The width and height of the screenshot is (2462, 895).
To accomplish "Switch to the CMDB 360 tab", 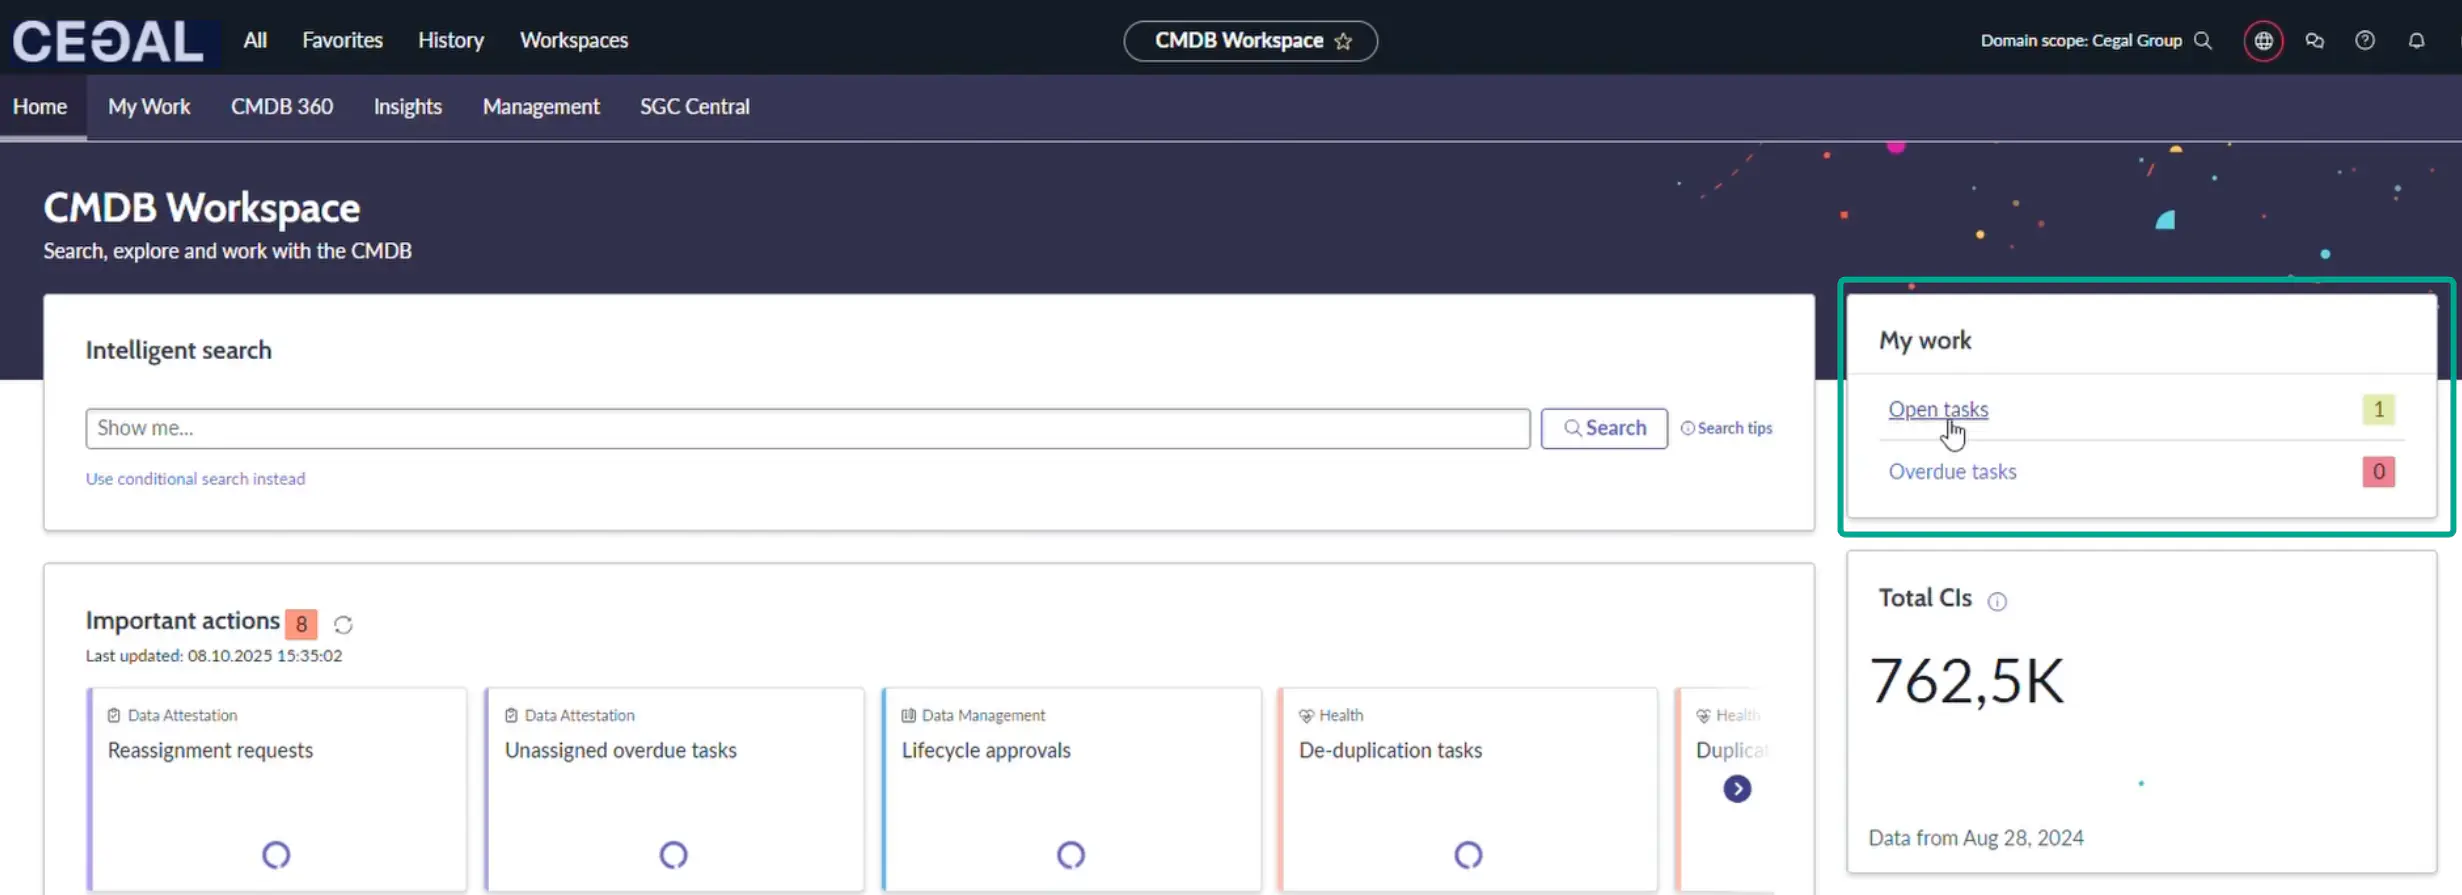I will tap(282, 106).
